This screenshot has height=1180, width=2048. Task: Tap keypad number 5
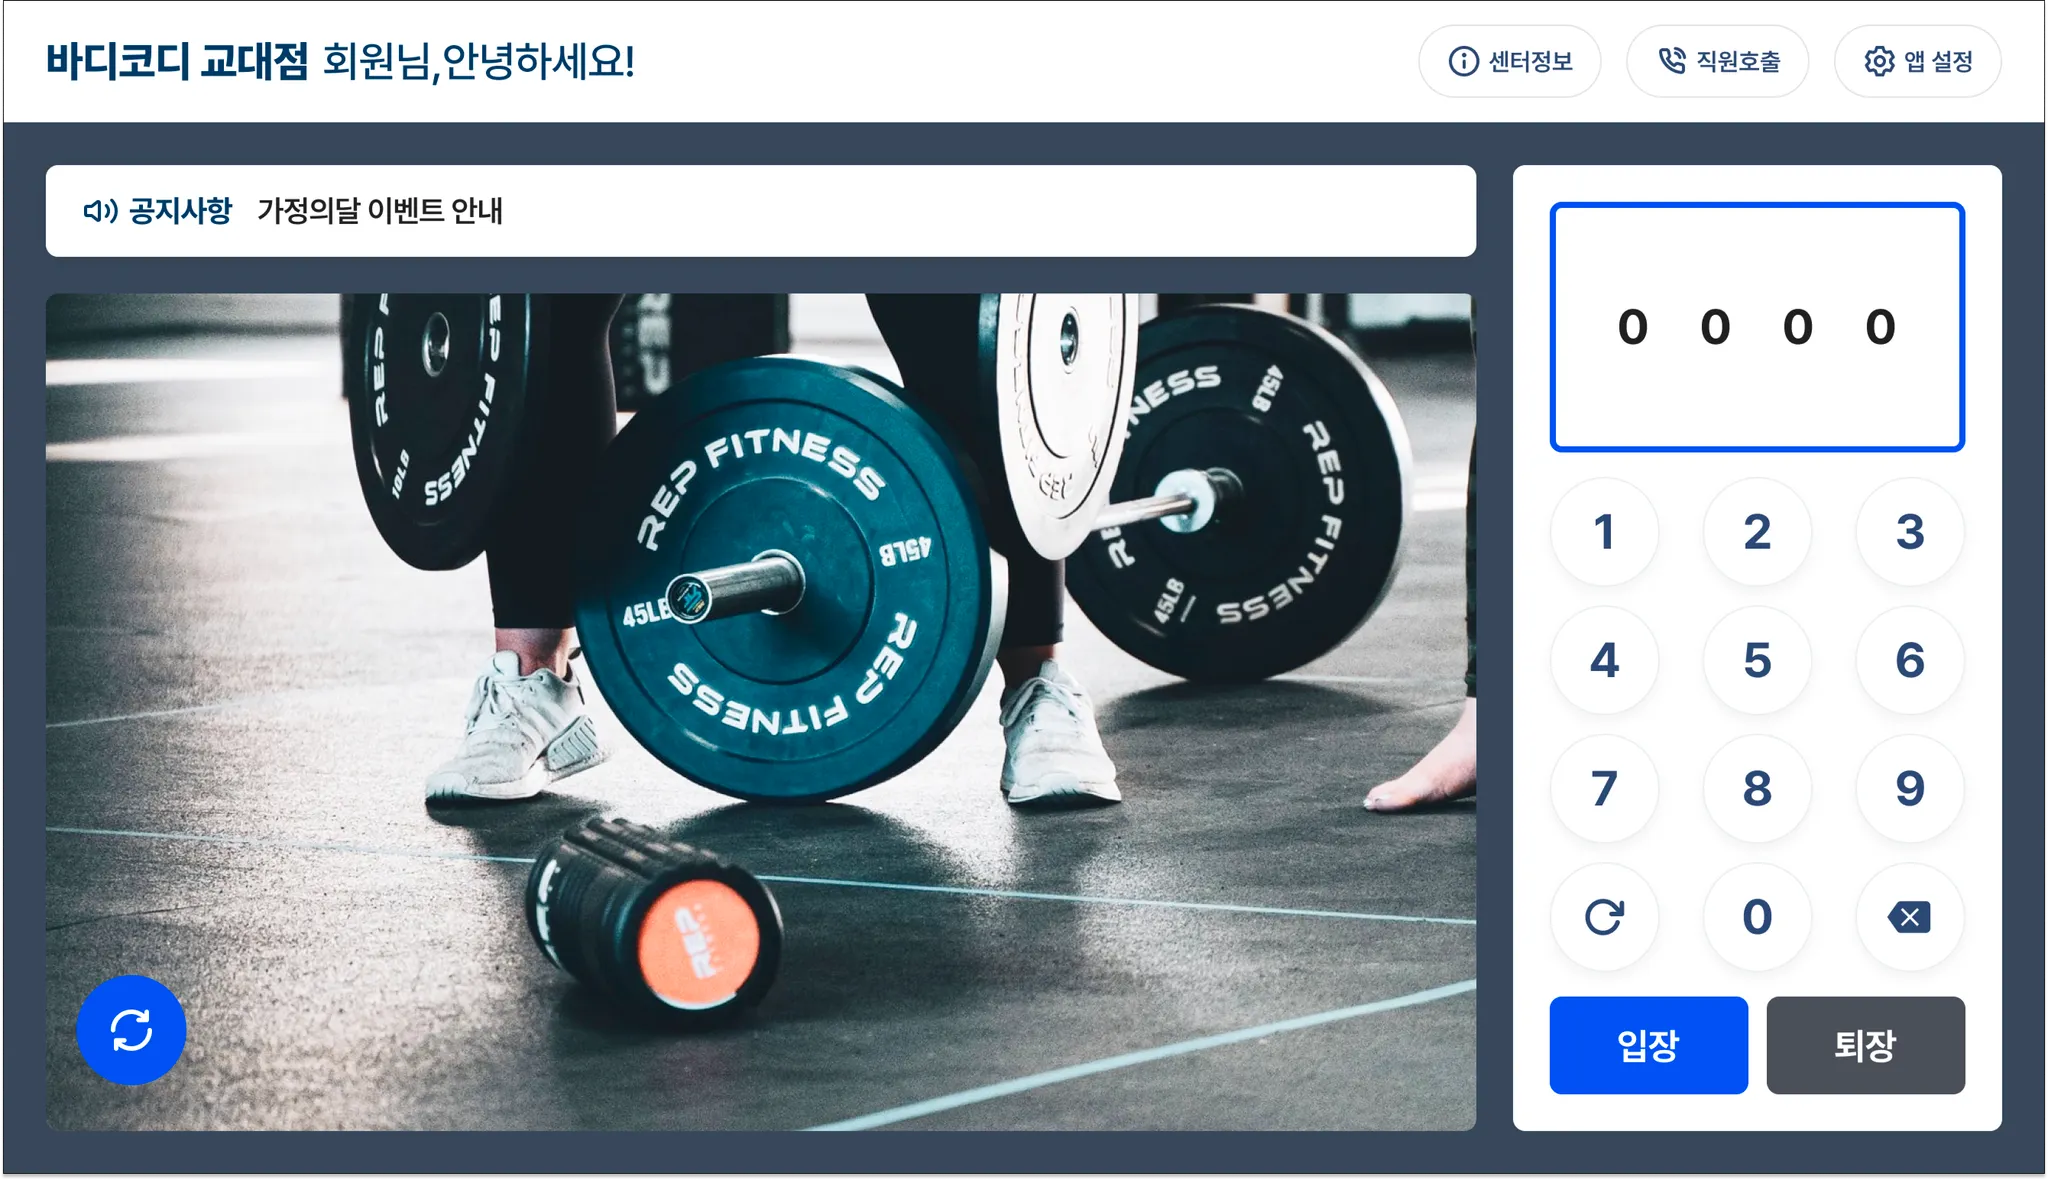1757,660
